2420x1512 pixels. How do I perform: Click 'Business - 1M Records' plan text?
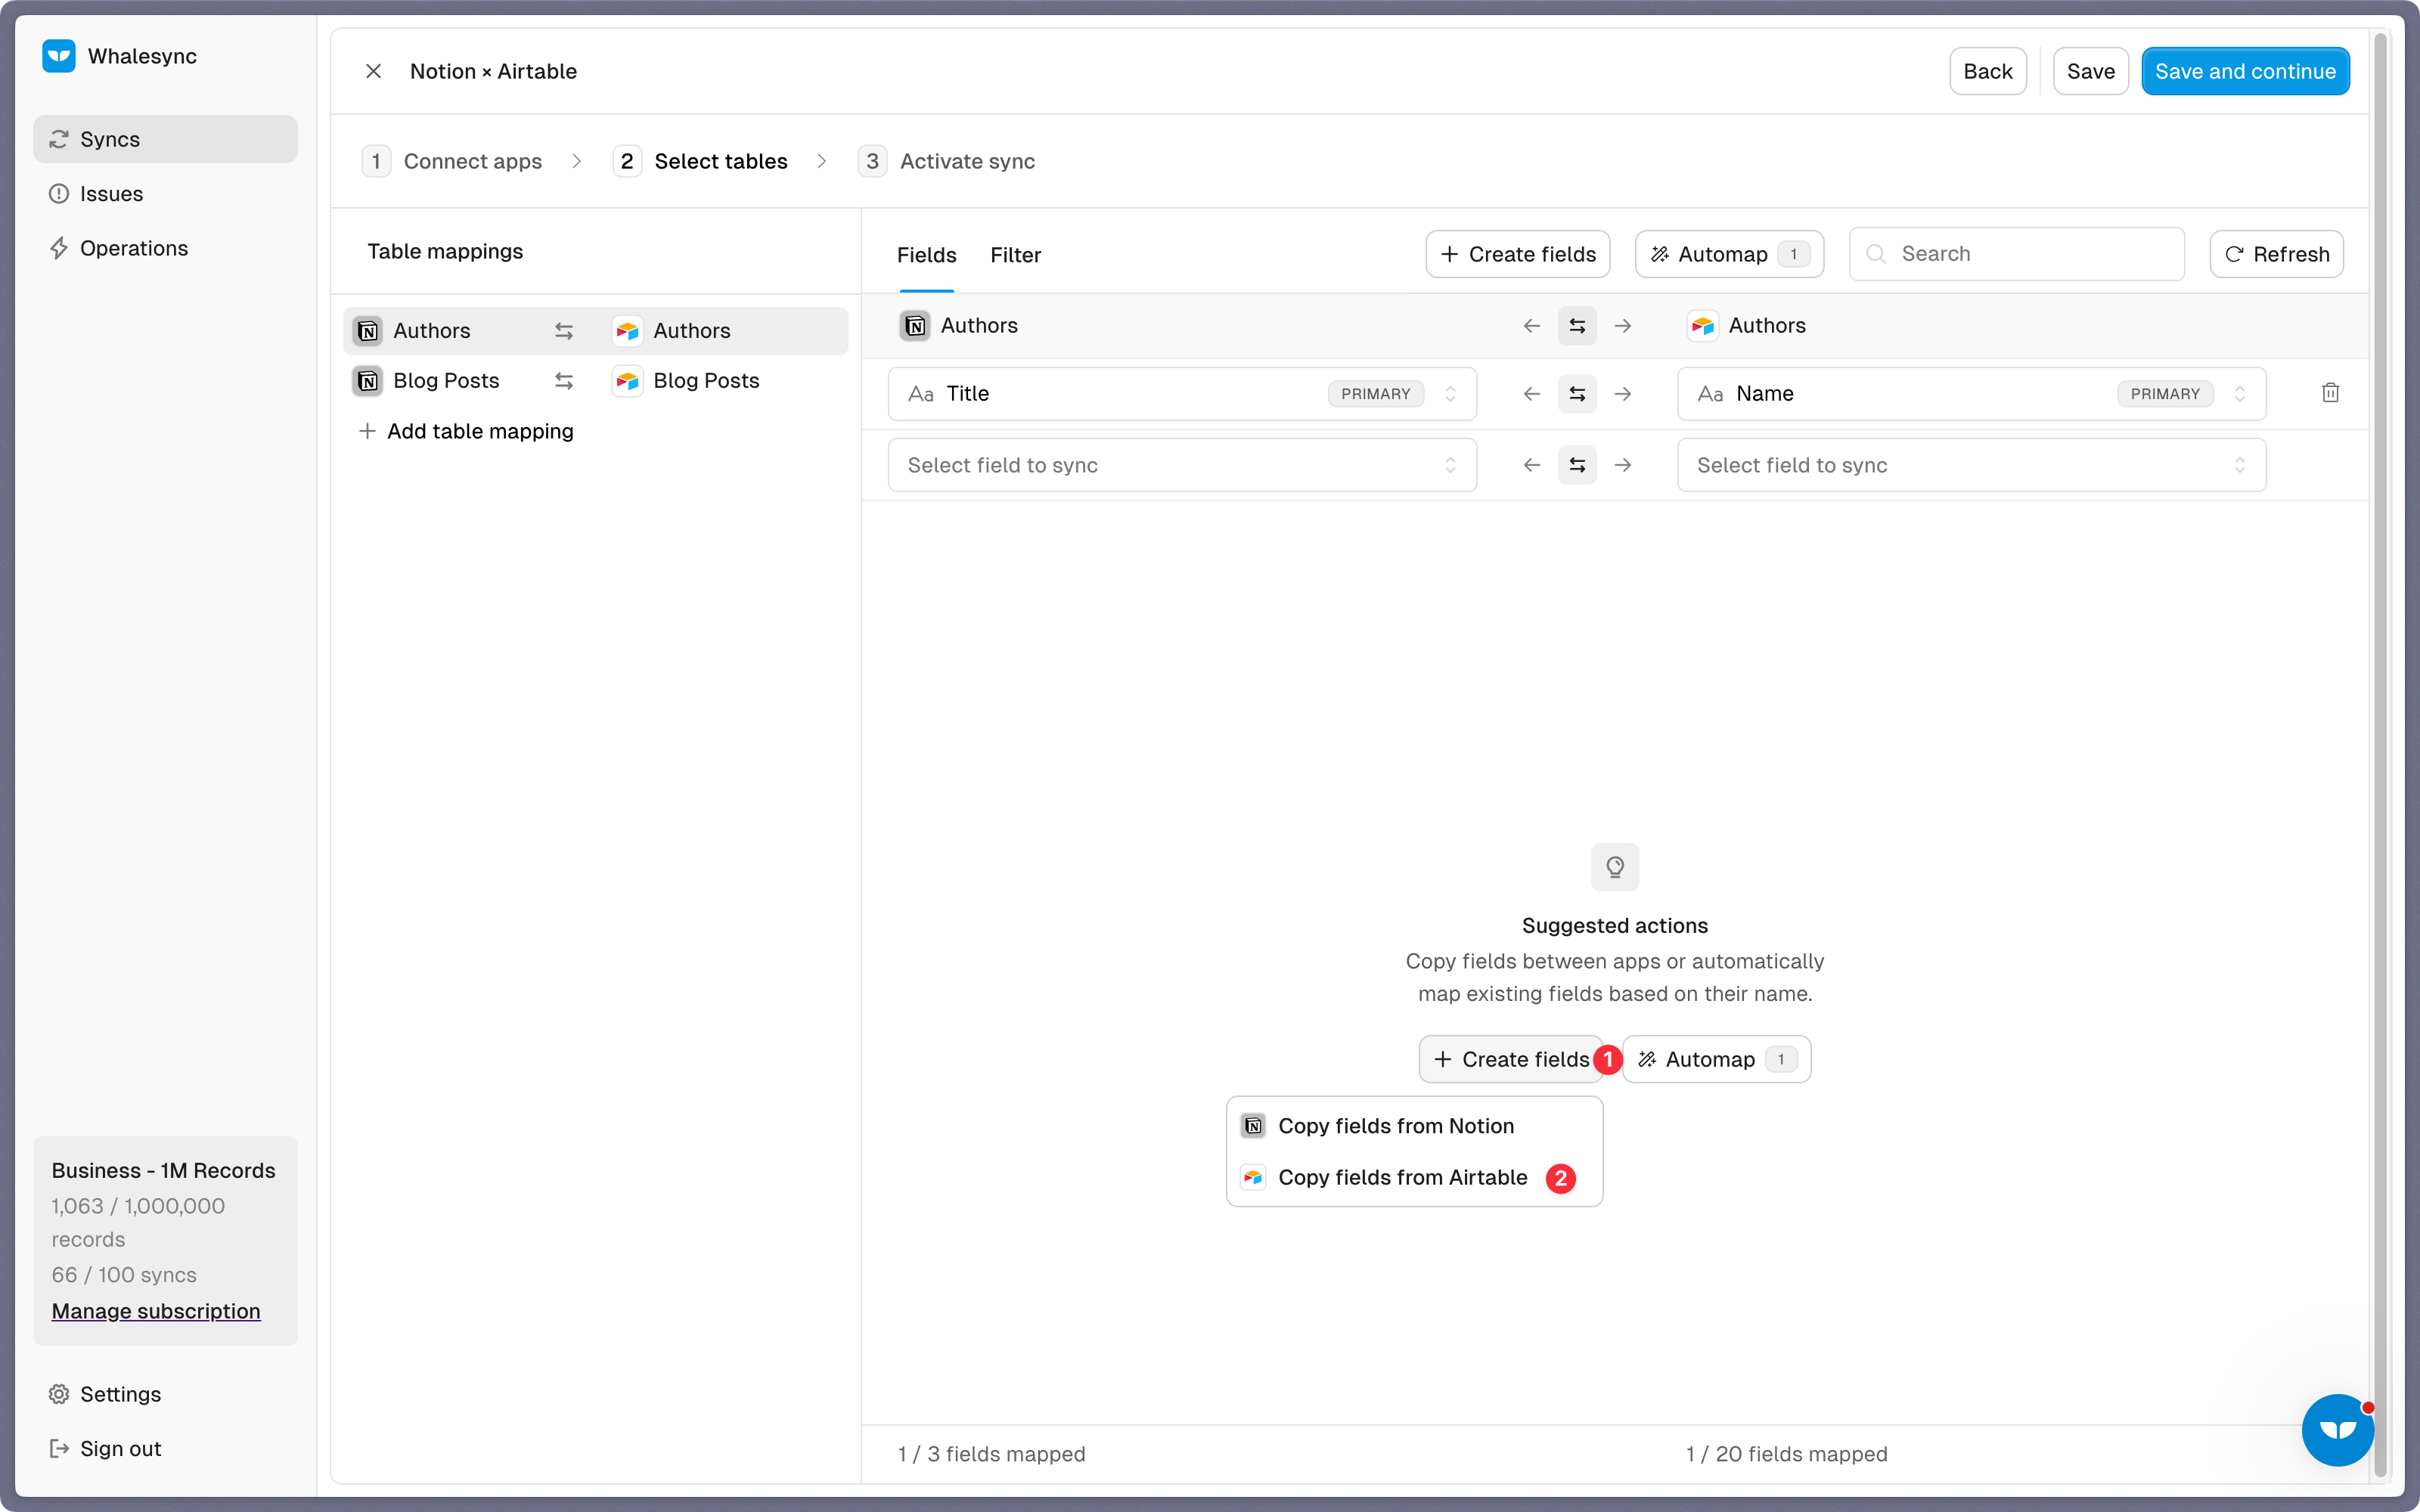click(x=163, y=1170)
